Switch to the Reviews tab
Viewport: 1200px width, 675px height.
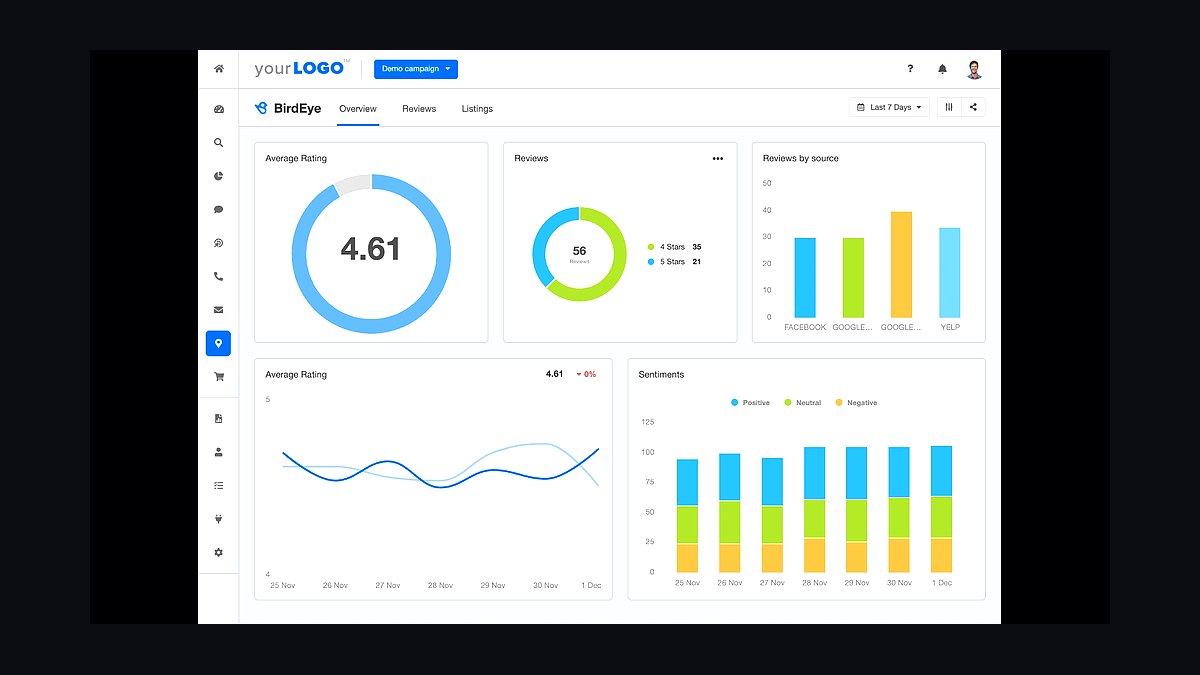[x=419, y=108]
